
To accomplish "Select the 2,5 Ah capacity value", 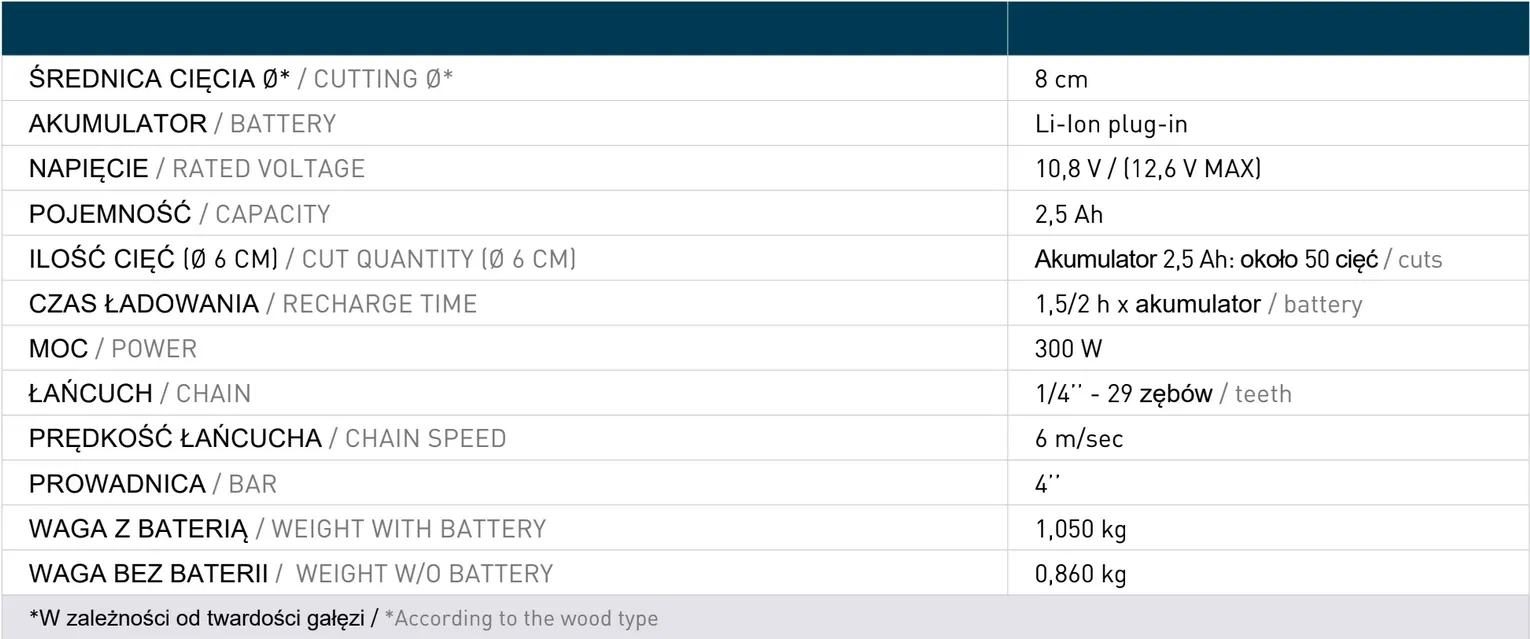I will pyautogui.click(x=1069, y=215).
